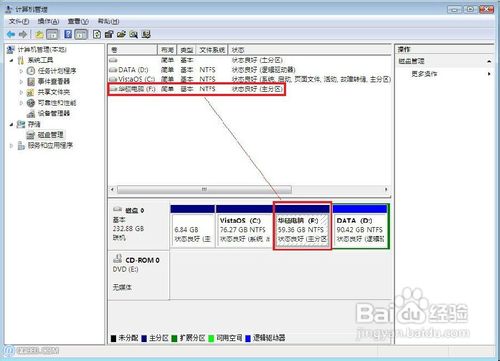Select the VistaOS (C:) 76.27 GB partition block
This screenshot has height=361, width=500.
tap(244, 226)
